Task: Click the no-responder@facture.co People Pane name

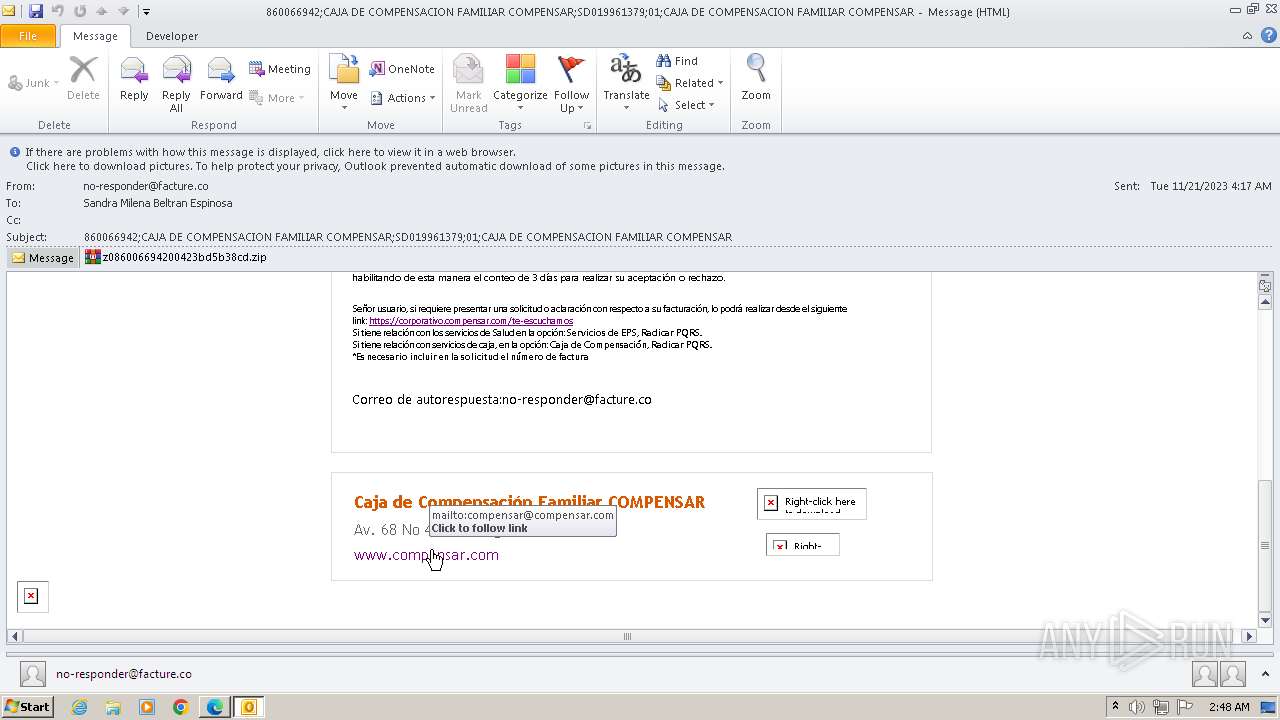Action: tap(124, 674)
